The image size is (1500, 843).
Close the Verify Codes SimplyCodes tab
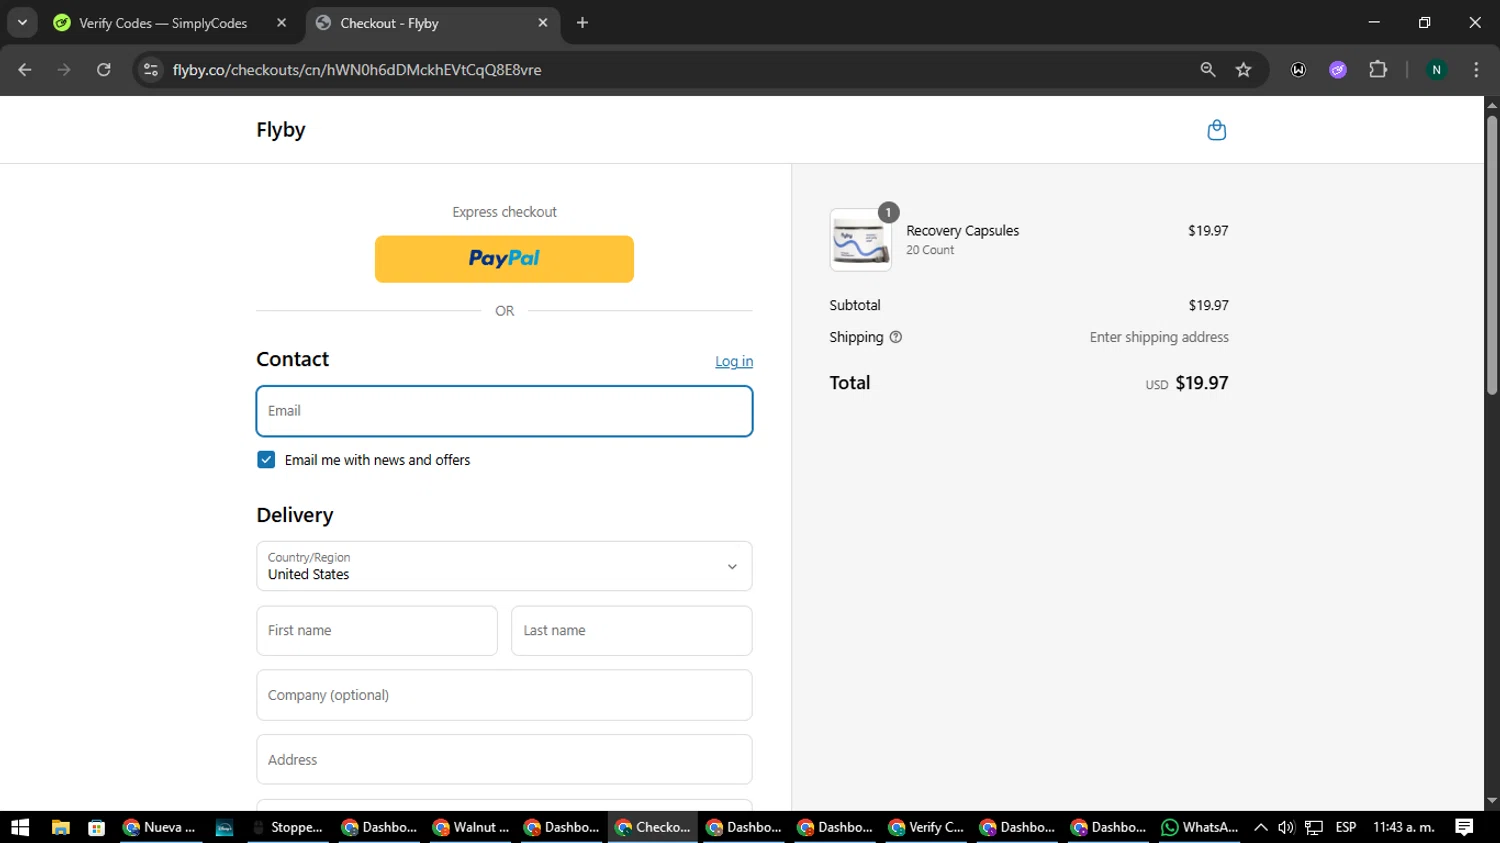[282, 23]
